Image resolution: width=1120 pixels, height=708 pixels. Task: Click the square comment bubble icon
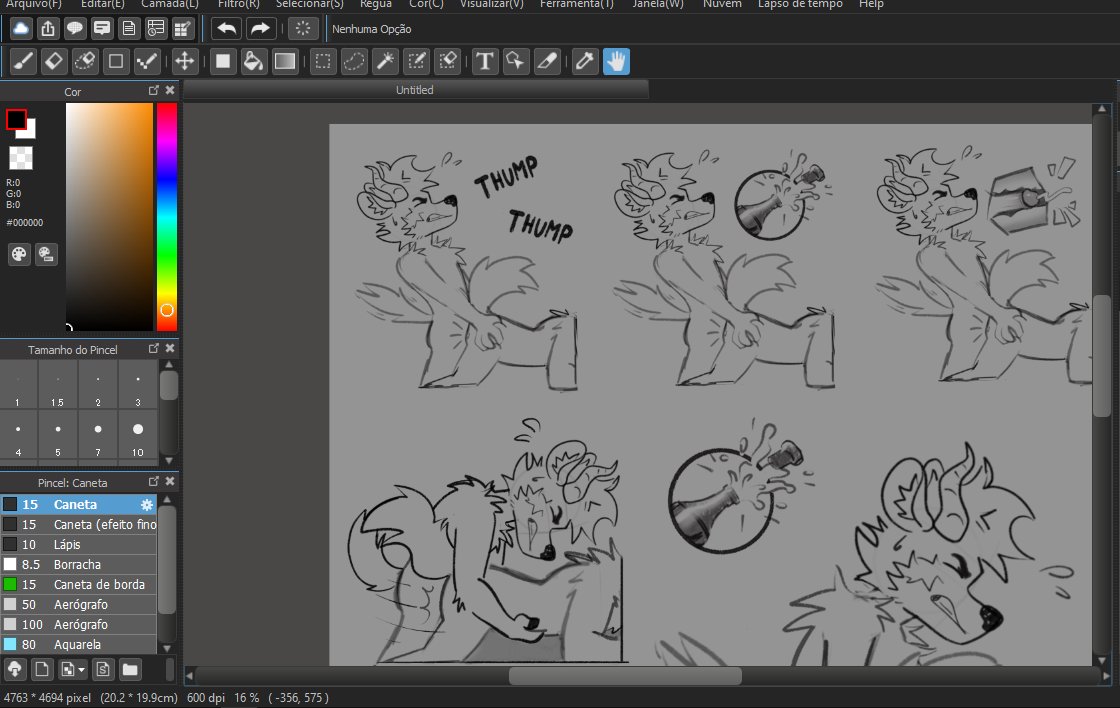102,29
